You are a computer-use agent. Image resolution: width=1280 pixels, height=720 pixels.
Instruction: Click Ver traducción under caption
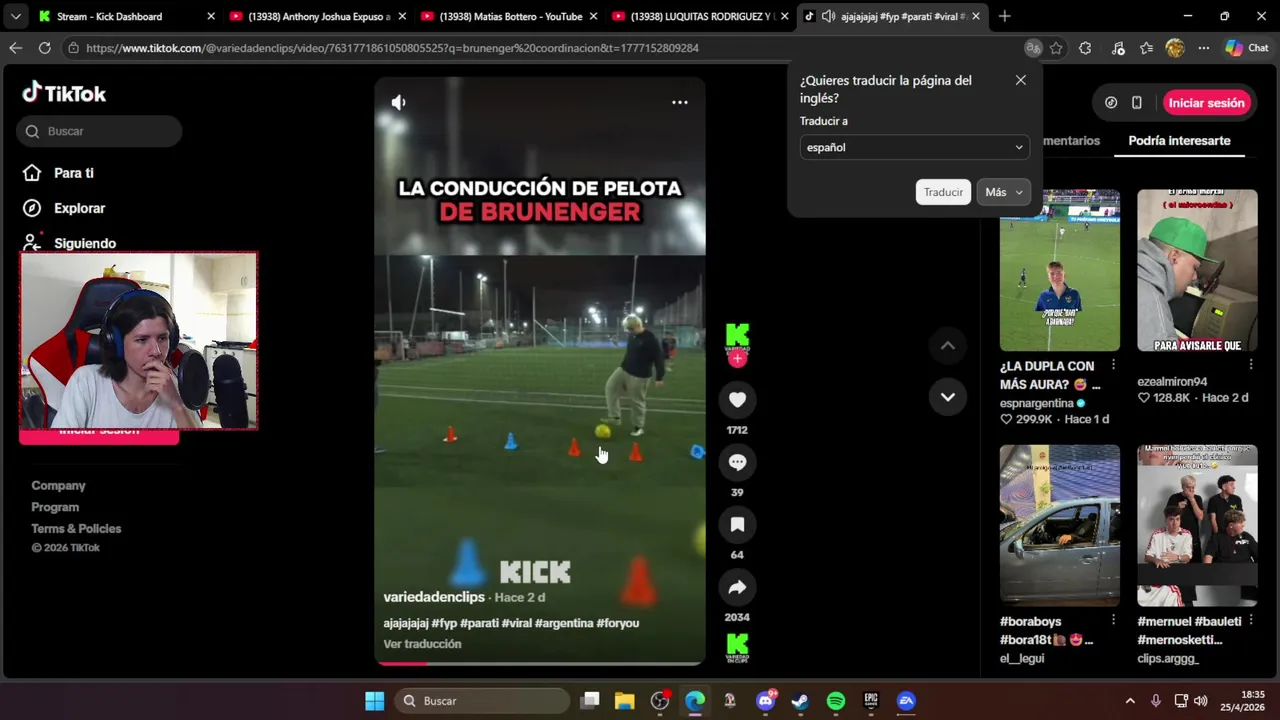pos(422,644)
